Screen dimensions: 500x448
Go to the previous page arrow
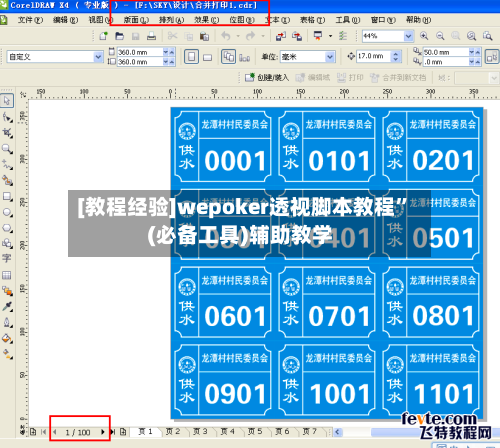[55, 432]
